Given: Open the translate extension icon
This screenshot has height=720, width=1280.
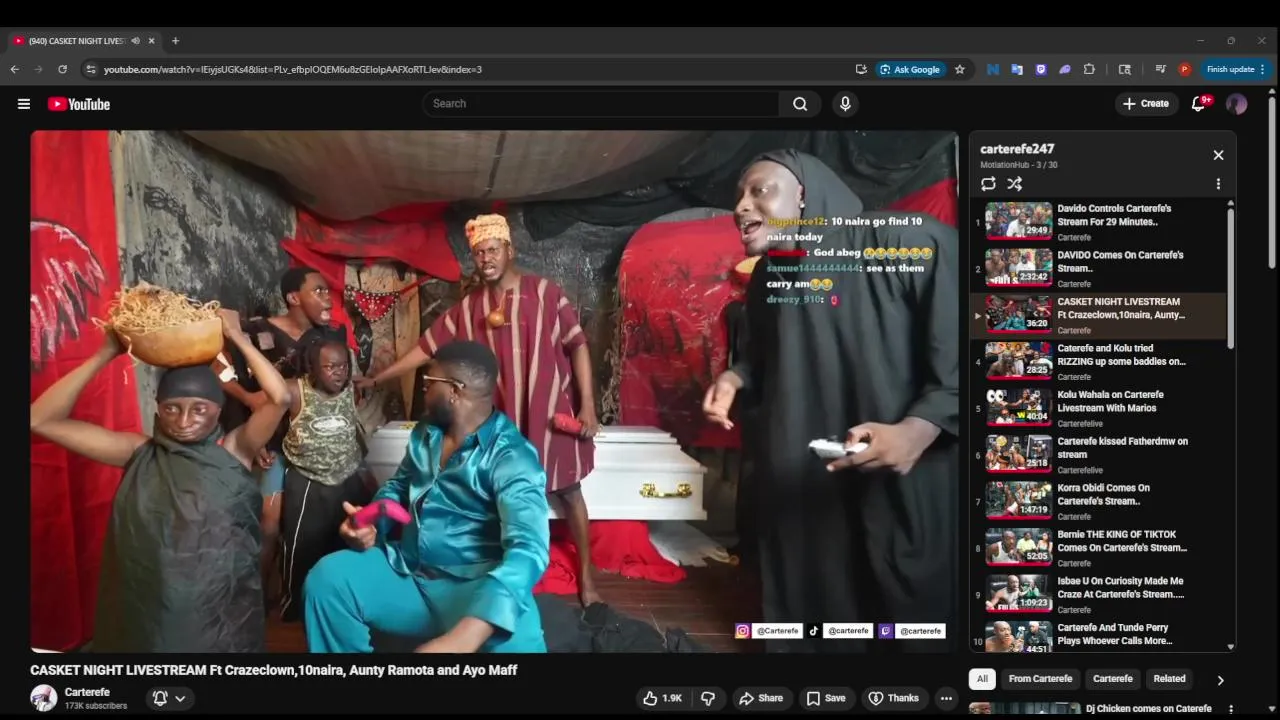Looking at the screenshot, I should pos(1017,69).
